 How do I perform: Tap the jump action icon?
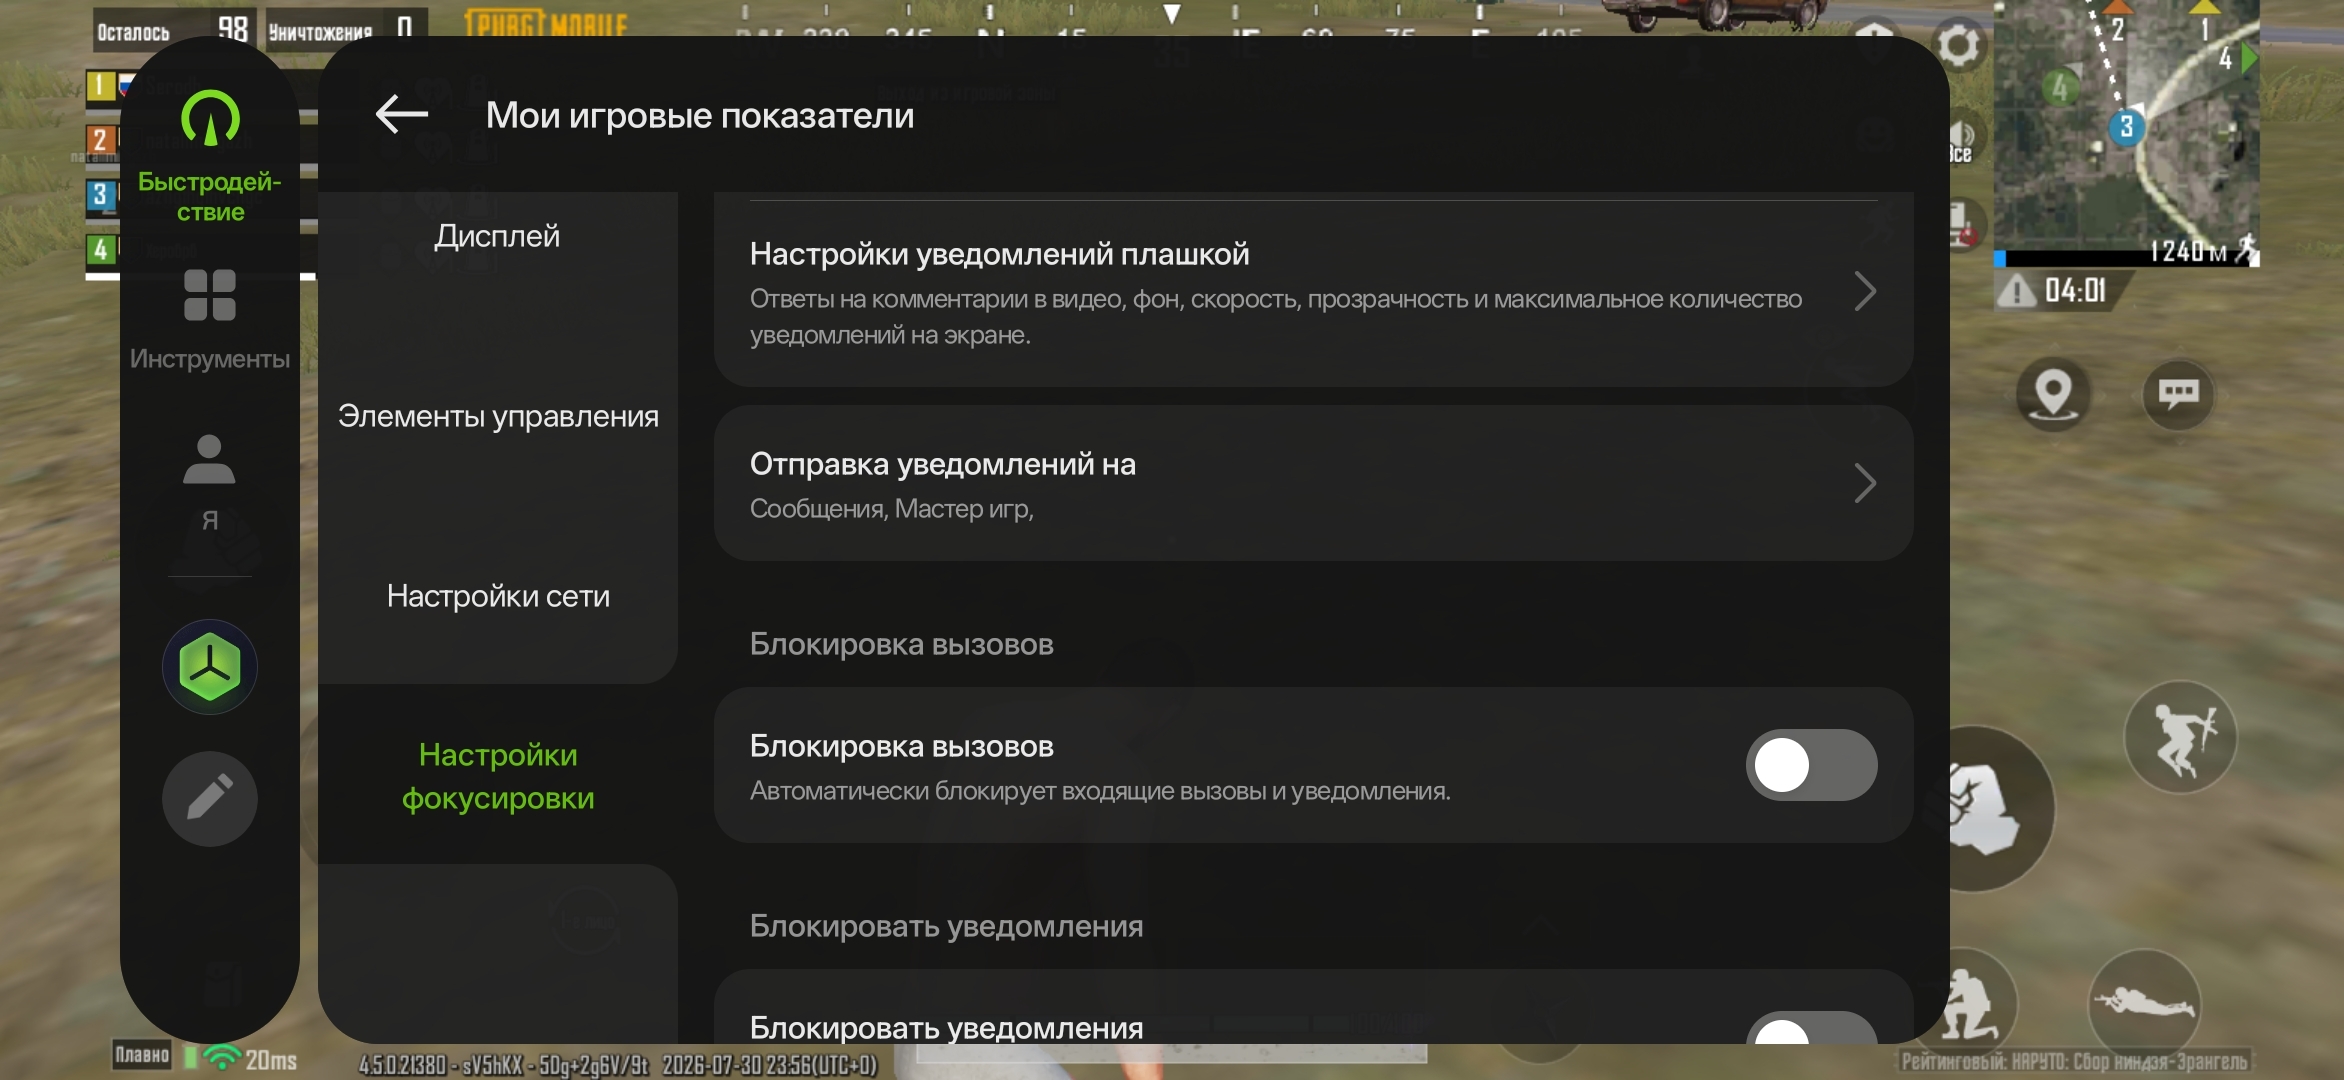click(x=2181, y=738)
